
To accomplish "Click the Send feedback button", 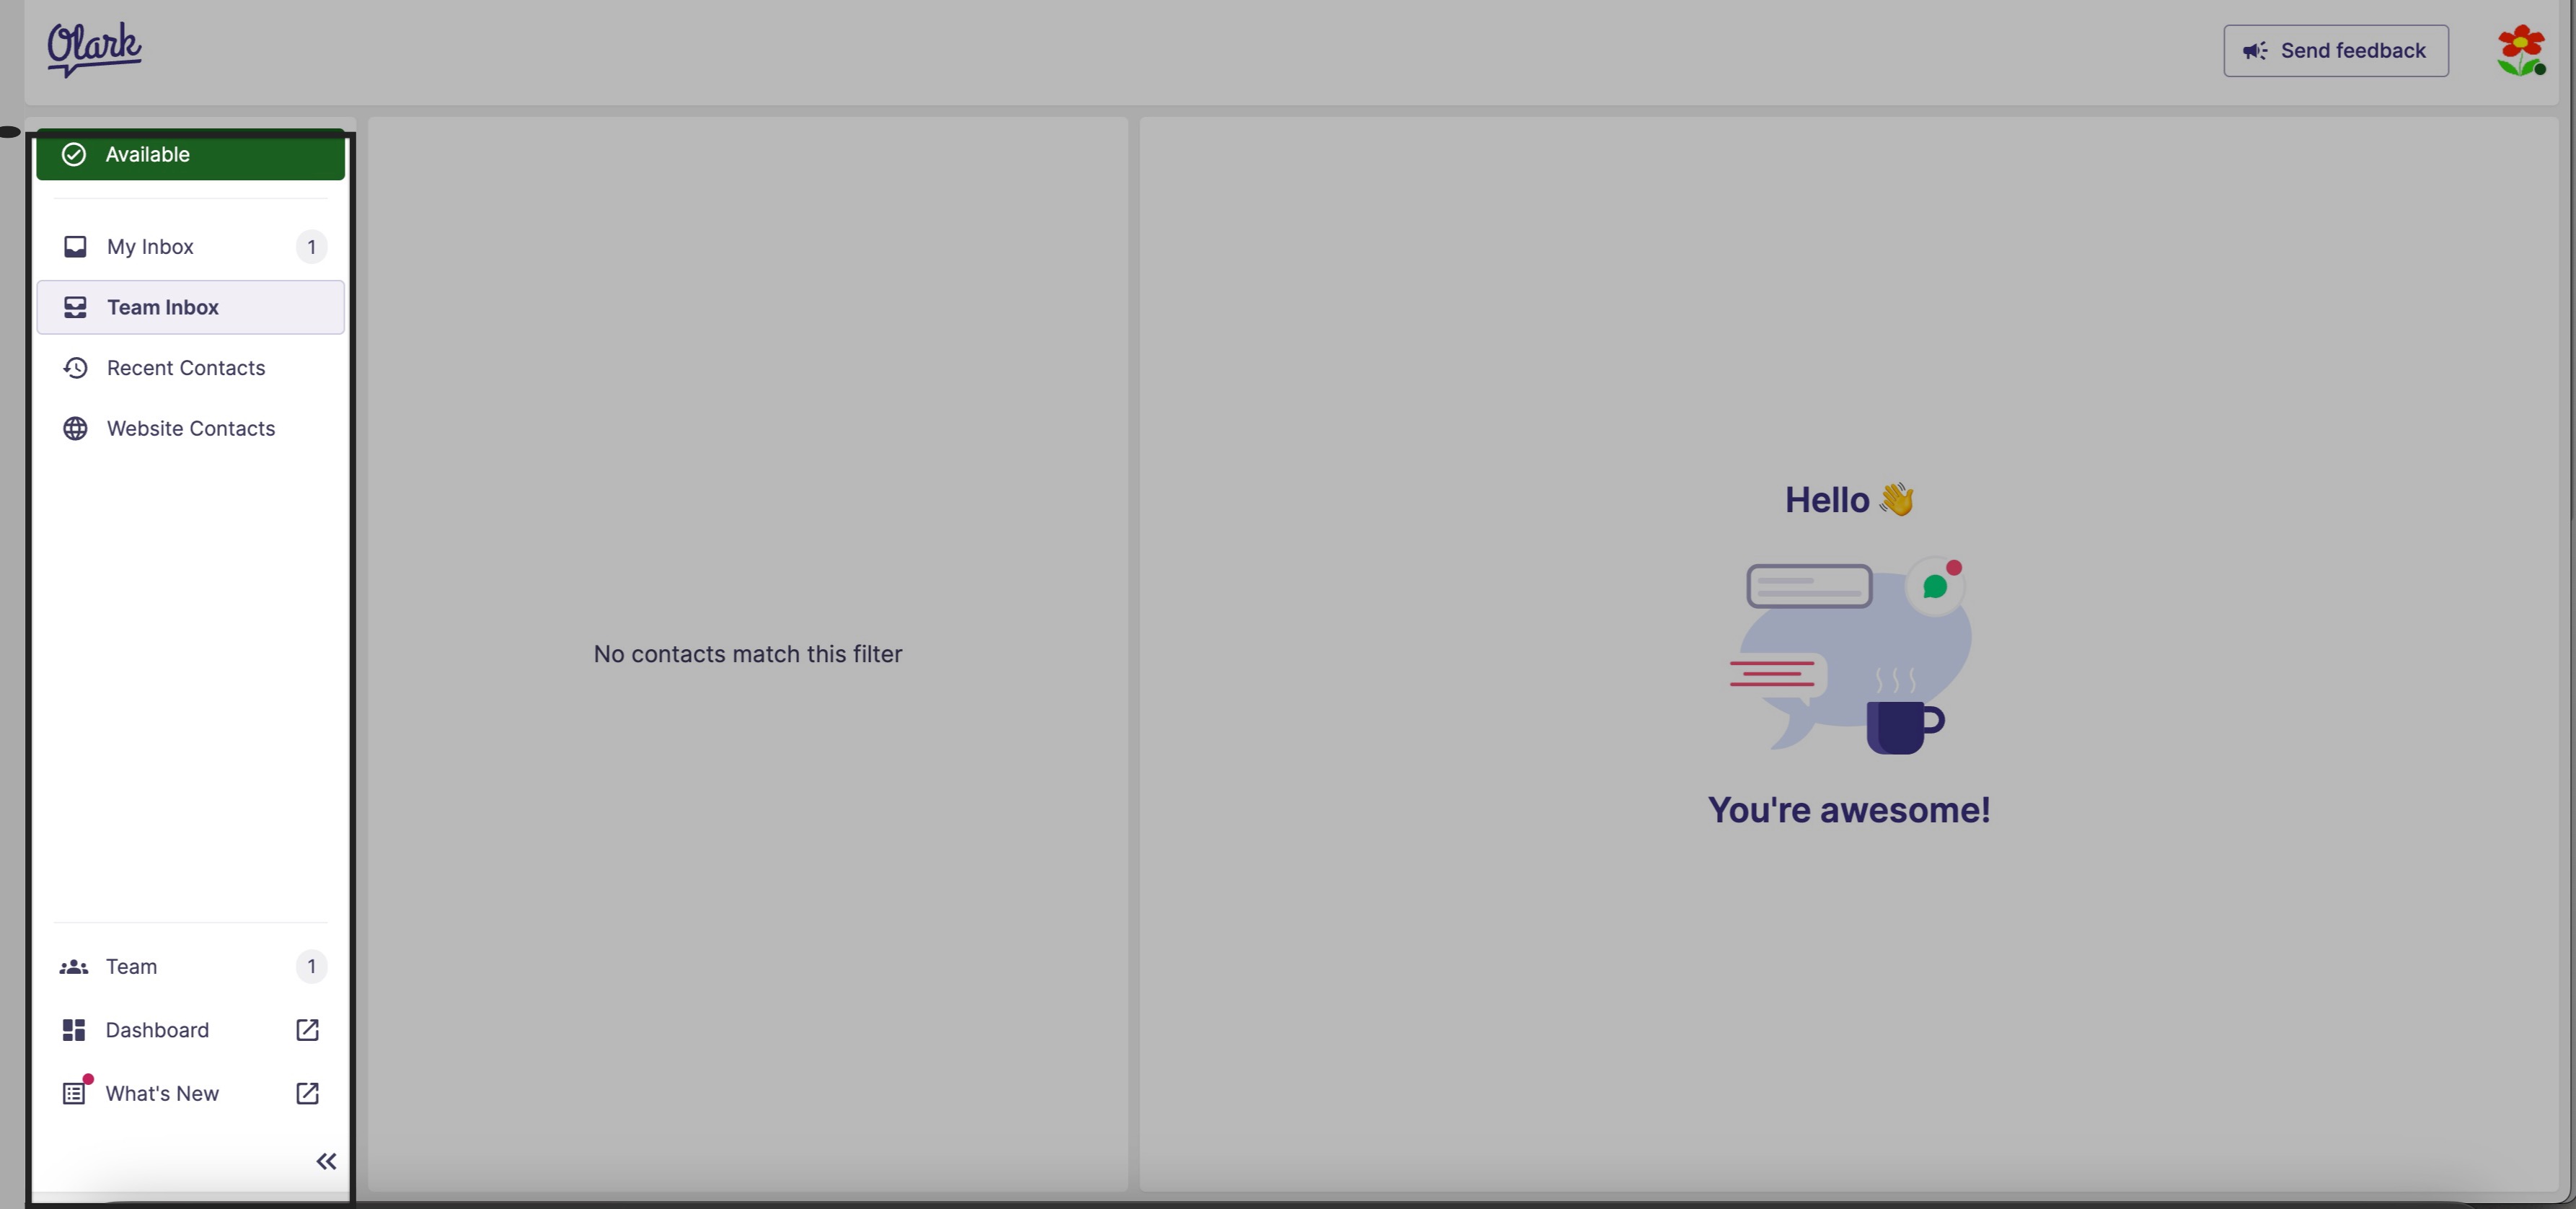I will click(2336, 50).
